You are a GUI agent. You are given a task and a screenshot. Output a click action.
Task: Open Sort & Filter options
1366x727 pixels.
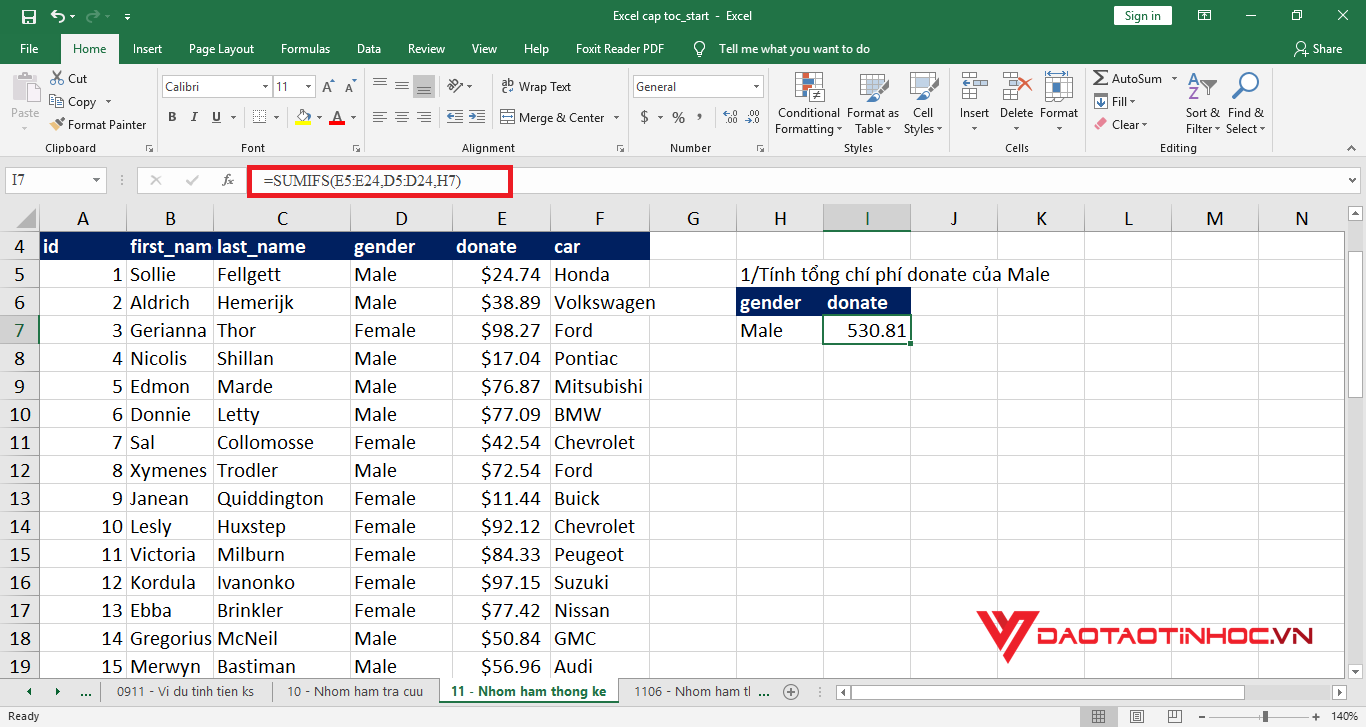1202,103
